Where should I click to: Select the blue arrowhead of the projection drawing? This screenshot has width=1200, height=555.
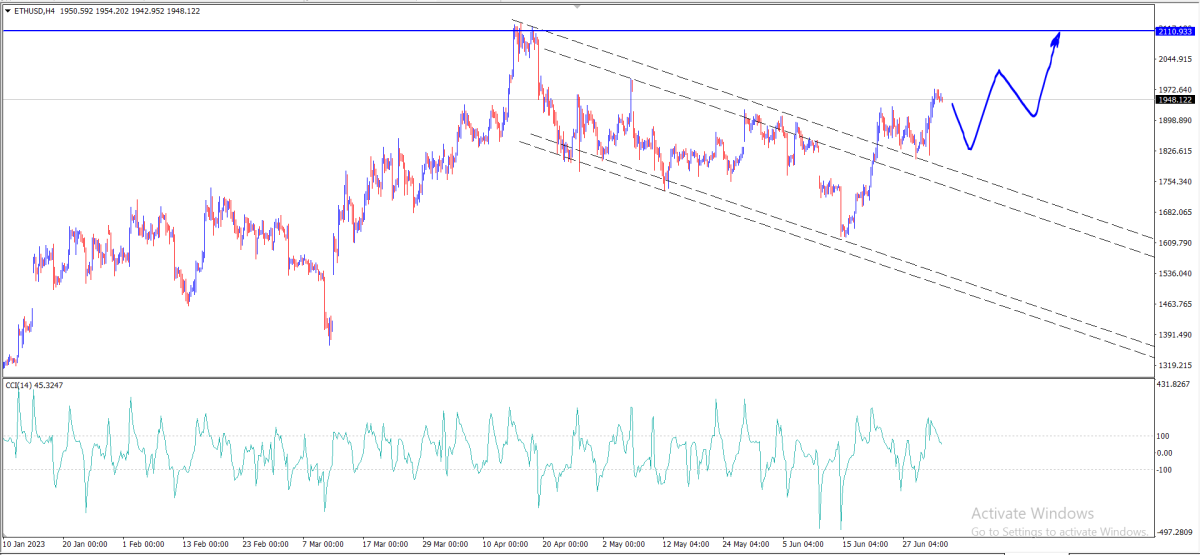1055,37
